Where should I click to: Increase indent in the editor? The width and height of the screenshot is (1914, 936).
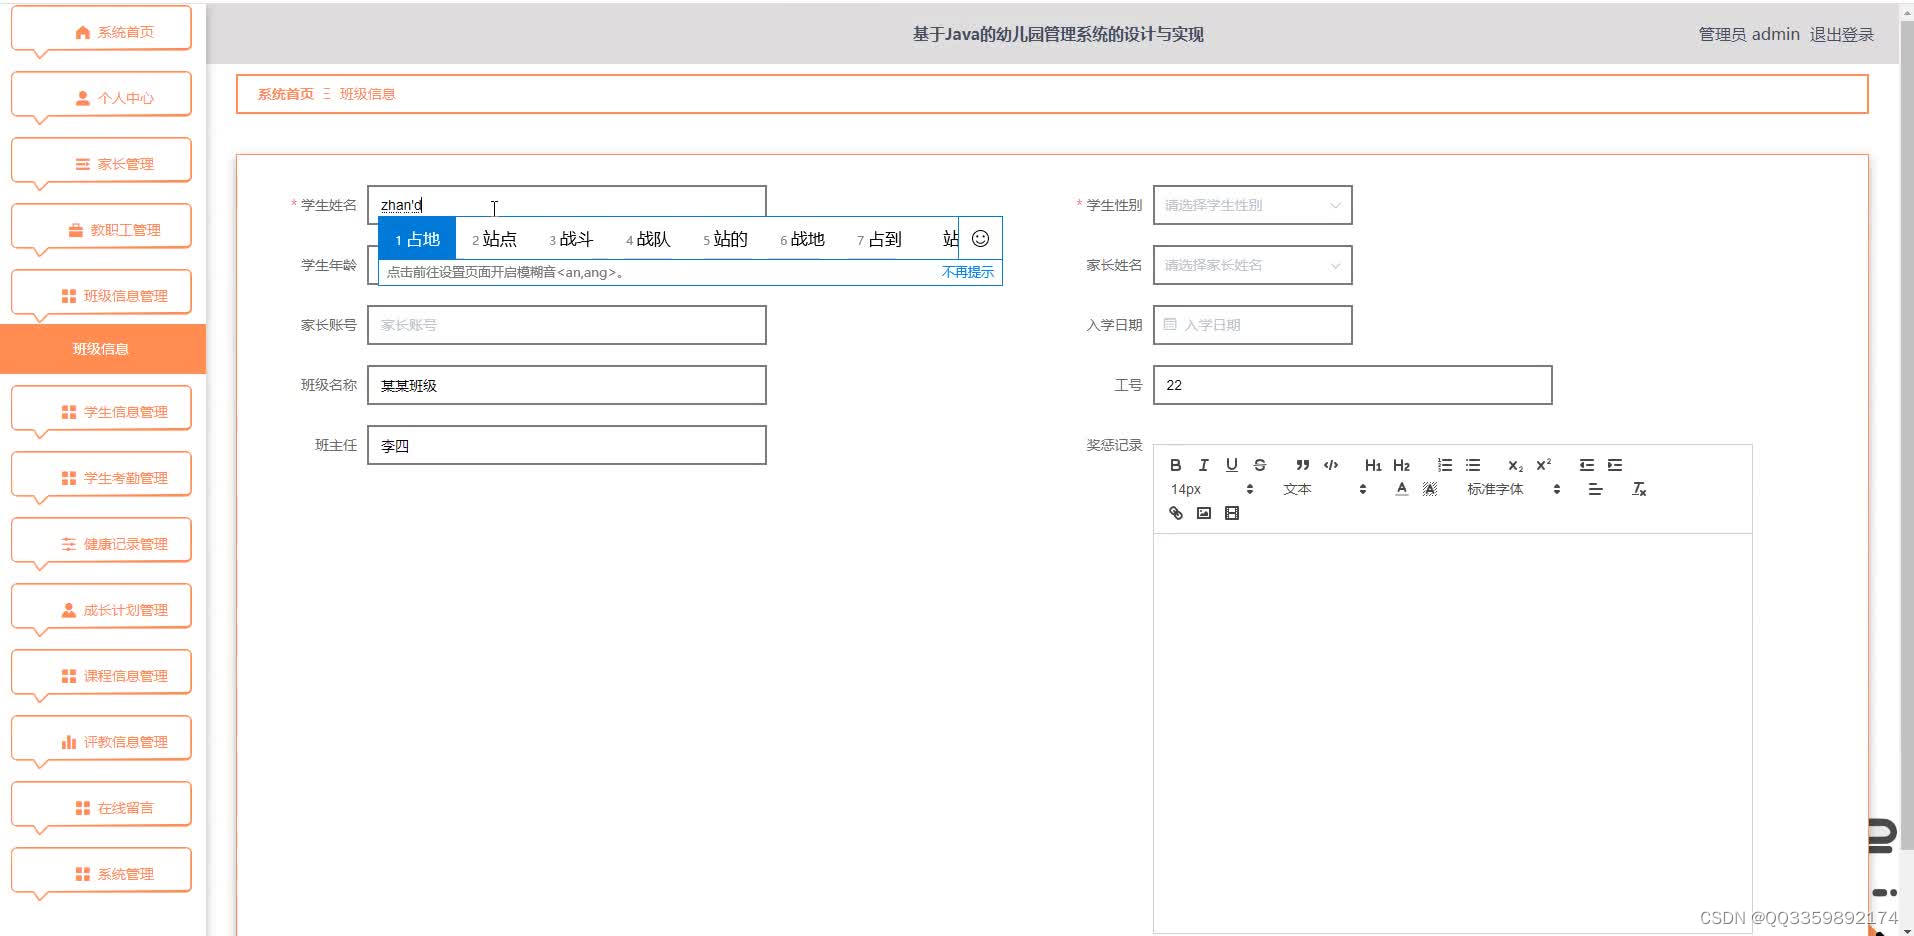click(x=1615, y=465)
